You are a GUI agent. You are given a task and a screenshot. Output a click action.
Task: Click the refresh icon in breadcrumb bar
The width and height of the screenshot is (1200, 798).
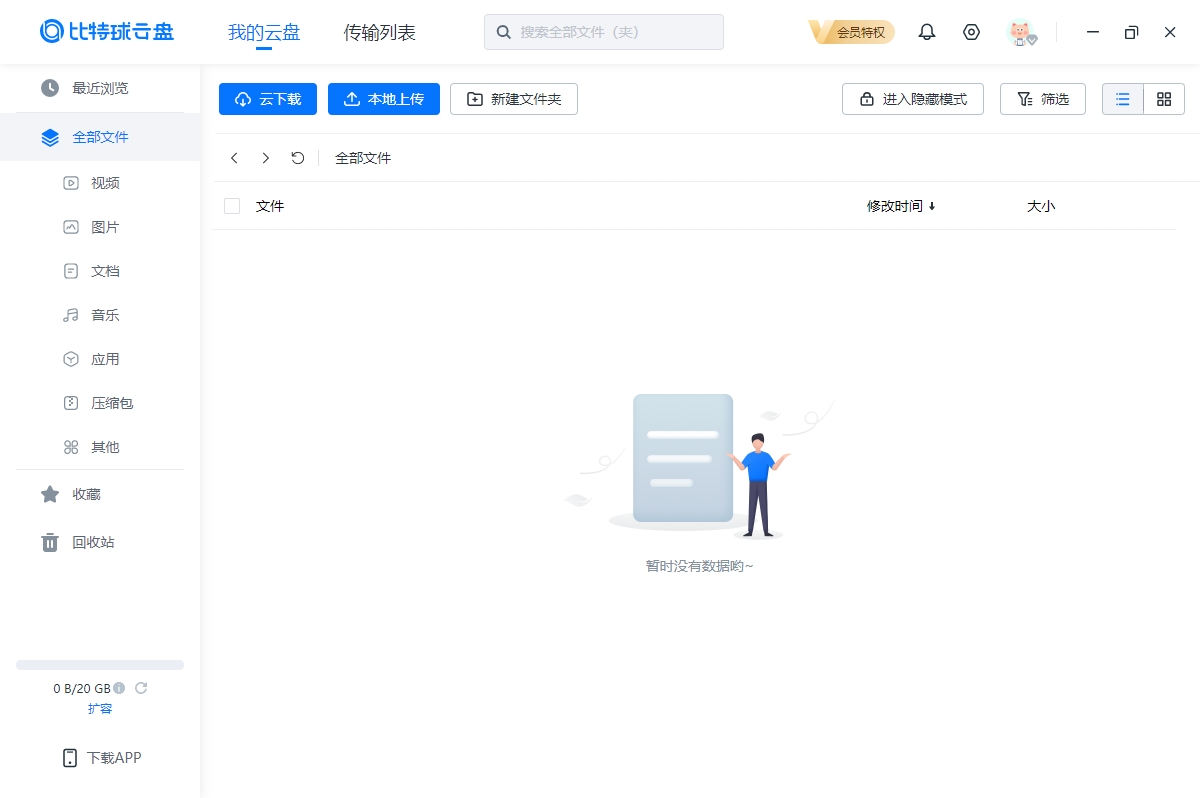(297, 157)
